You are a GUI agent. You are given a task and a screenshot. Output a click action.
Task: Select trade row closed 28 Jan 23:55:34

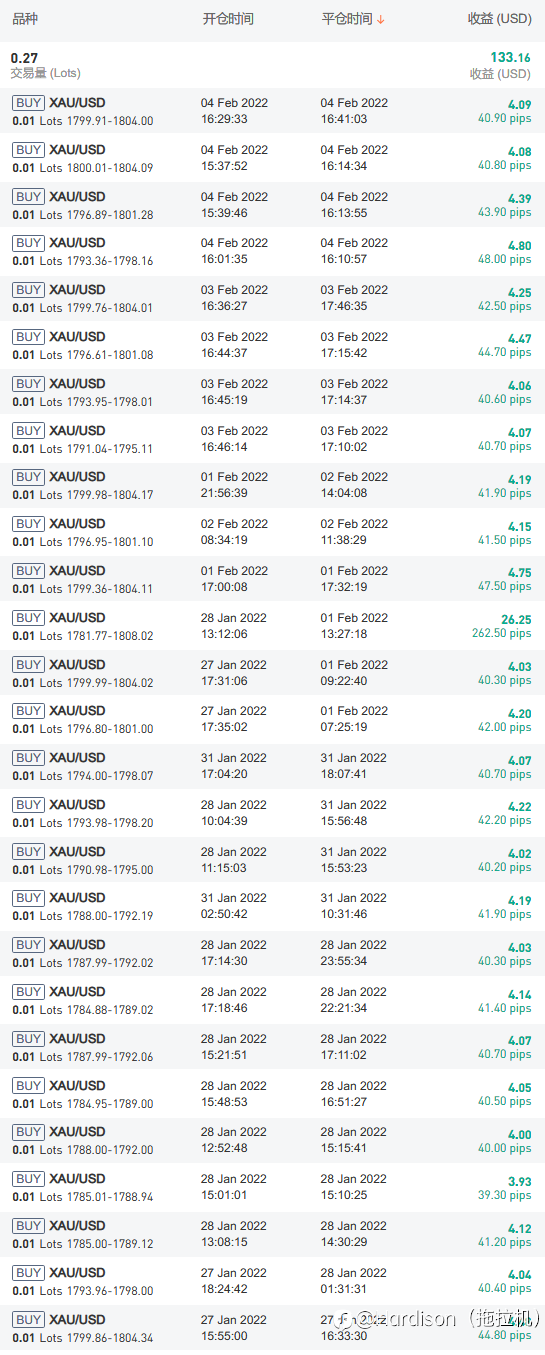272,953
